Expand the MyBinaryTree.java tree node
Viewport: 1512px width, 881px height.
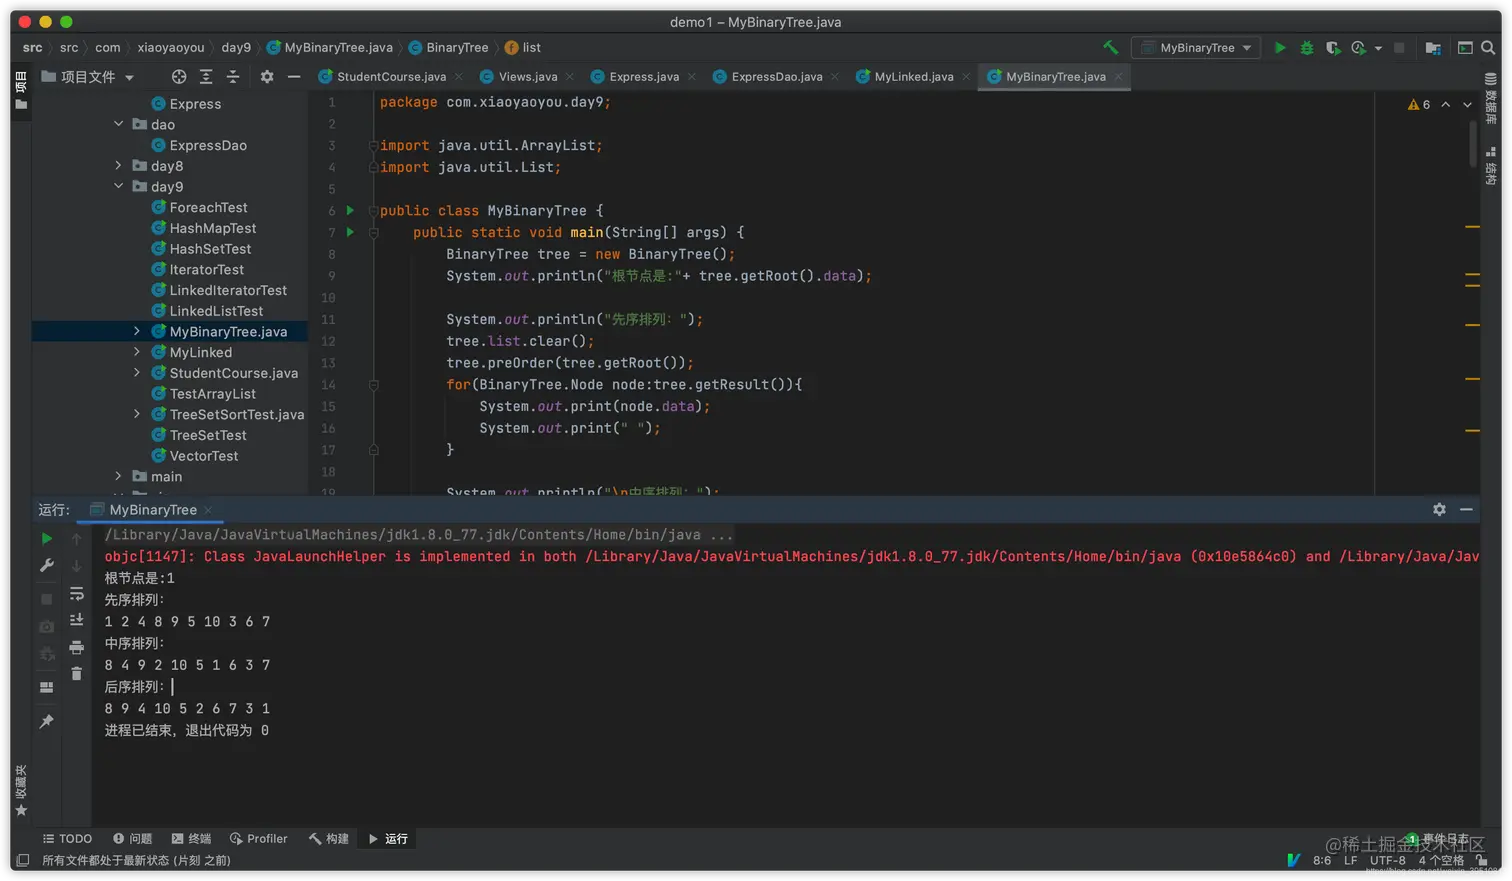click(137, 331)
